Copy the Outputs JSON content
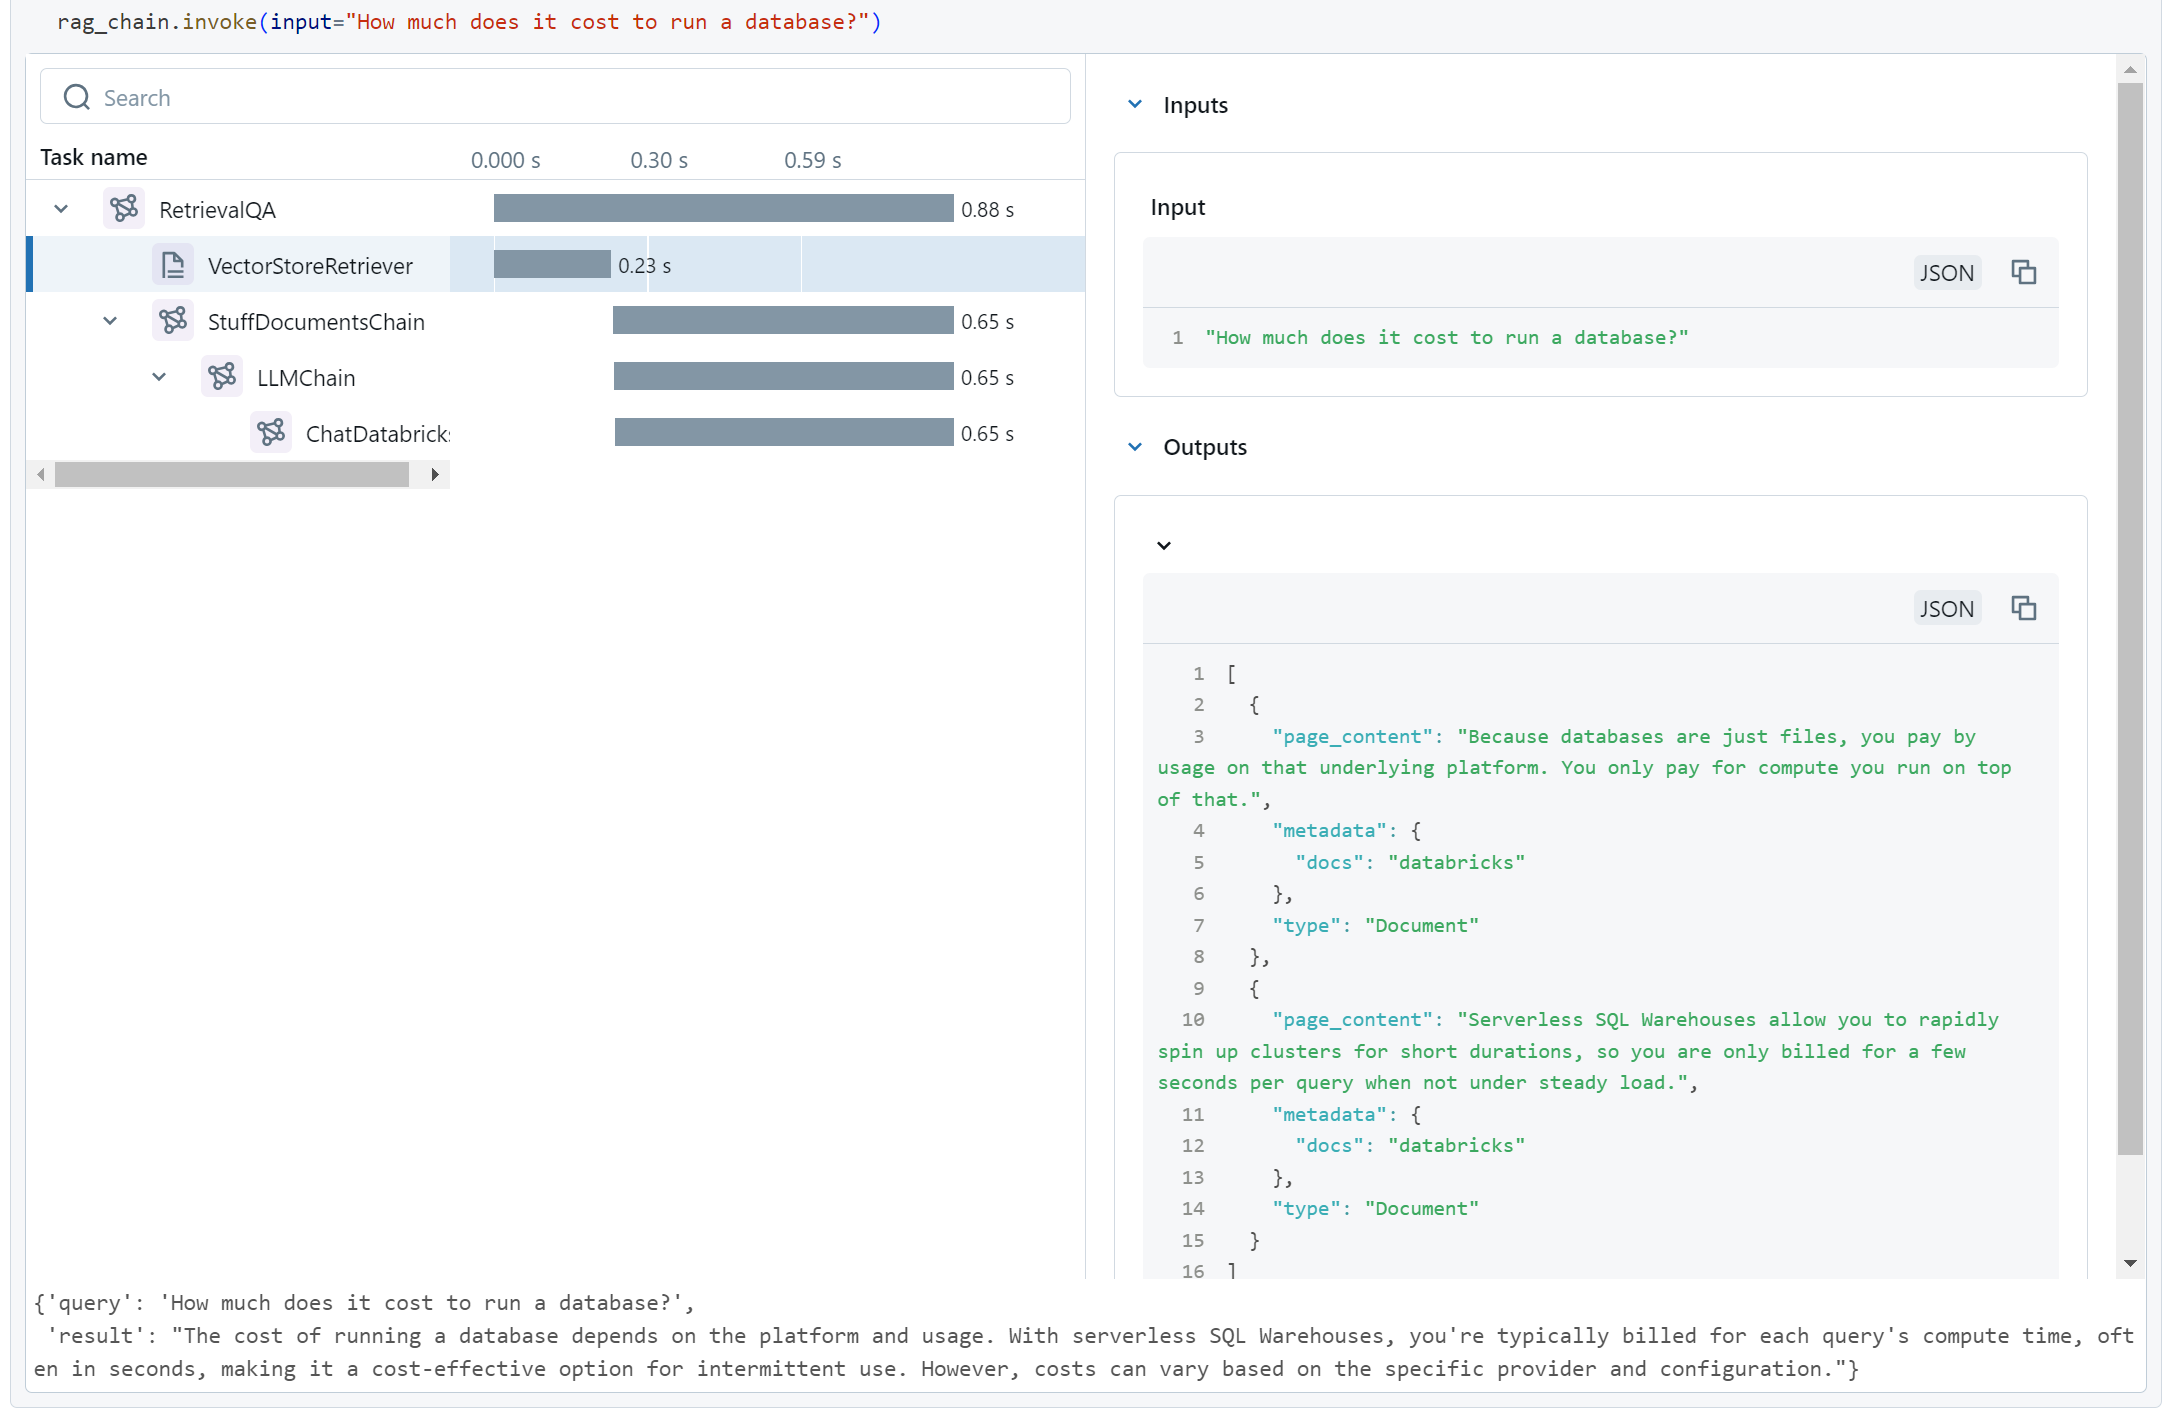This screenshot has height=1421, width=2175. pos(2023,608)
